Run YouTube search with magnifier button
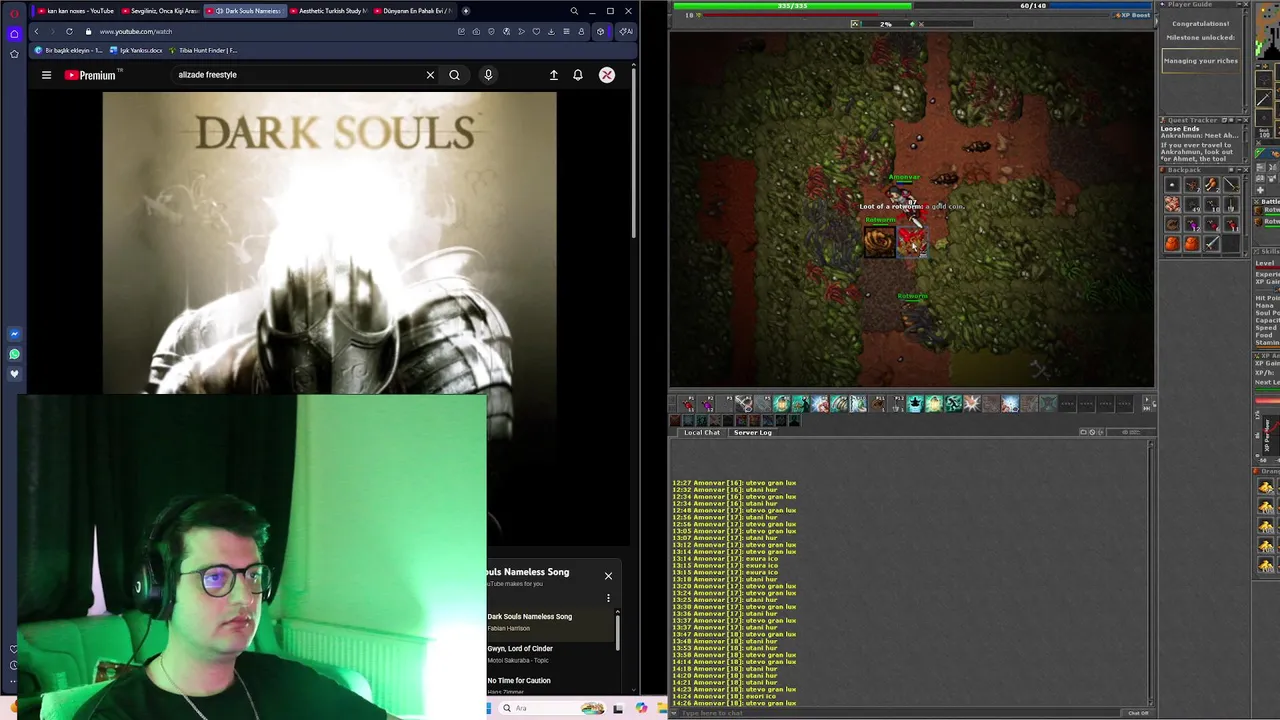 (454, 75)
